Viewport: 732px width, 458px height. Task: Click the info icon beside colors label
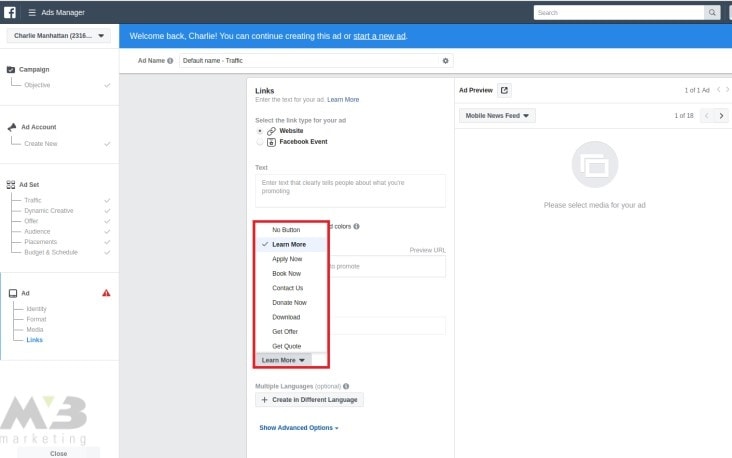point(356,226)
